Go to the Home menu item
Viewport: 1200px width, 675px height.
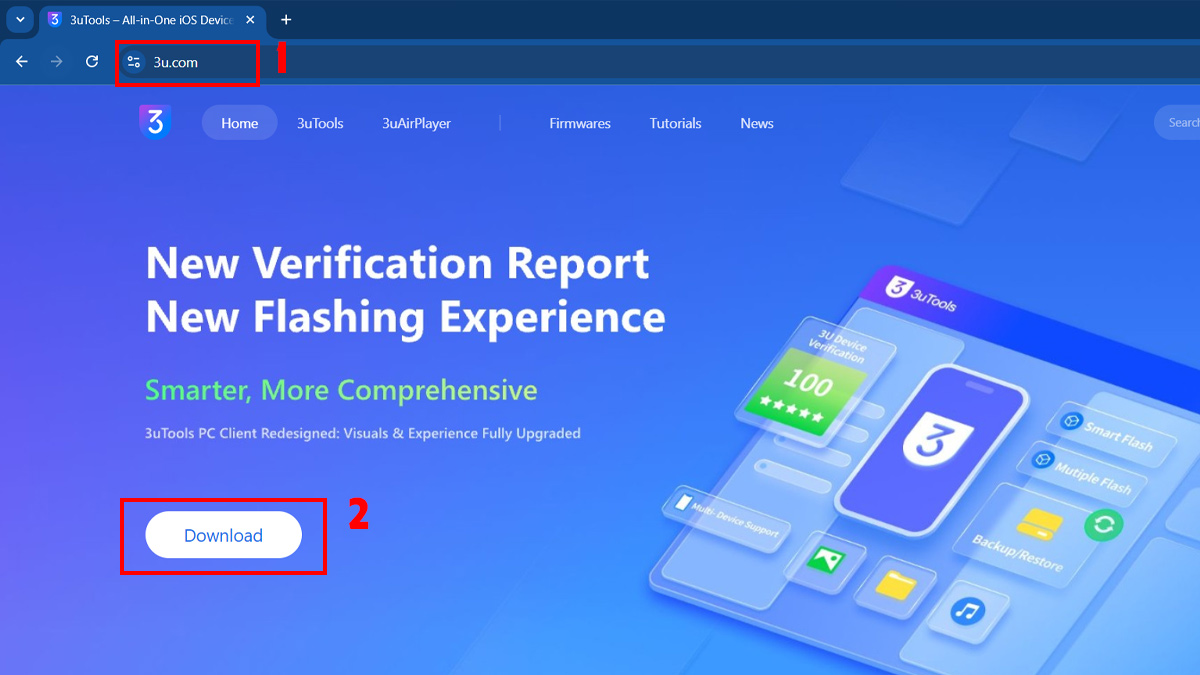tap(240, 123)
